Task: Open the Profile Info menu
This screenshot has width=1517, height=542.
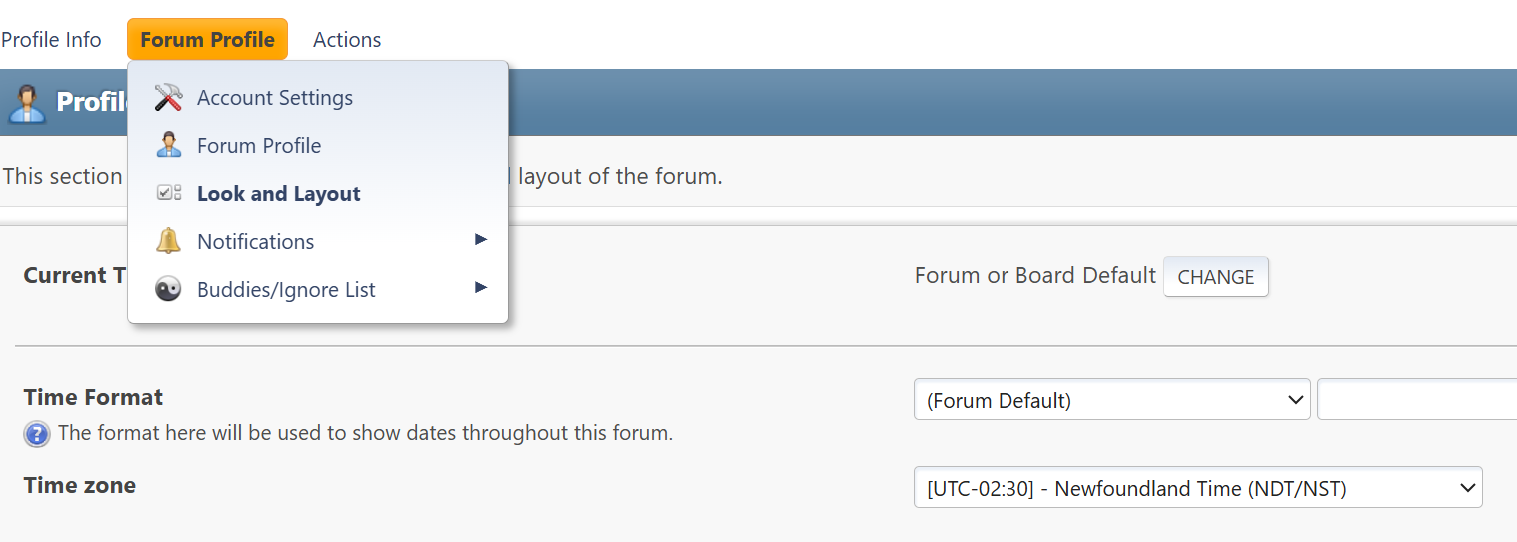Action: coord(51,40)
